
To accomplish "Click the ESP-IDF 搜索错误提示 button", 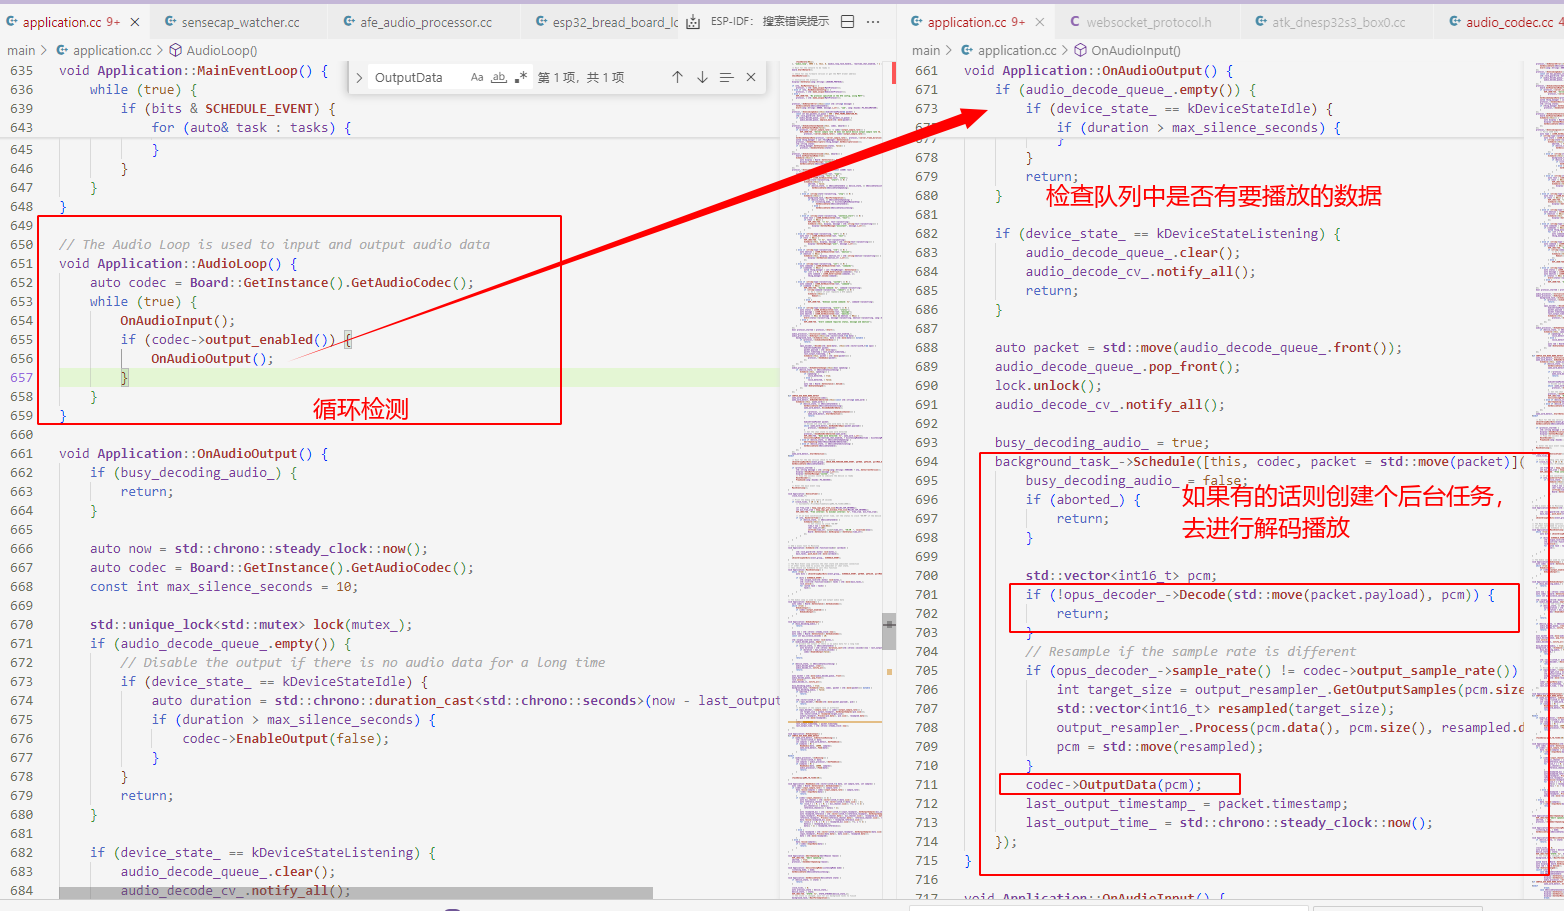I will 769,21.
